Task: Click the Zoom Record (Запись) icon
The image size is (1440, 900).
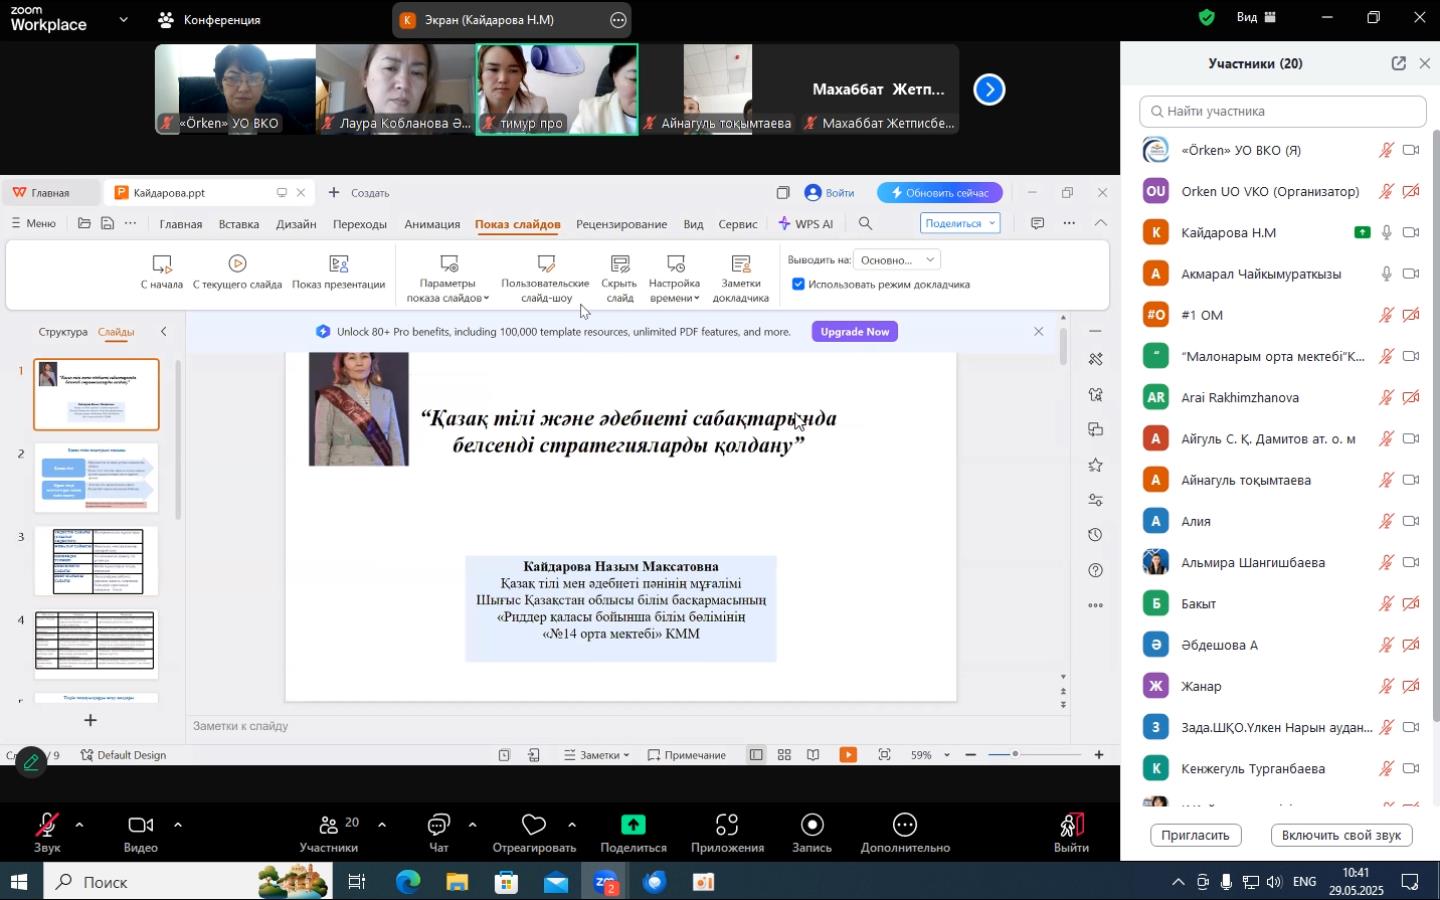Action: click(812, 825)
